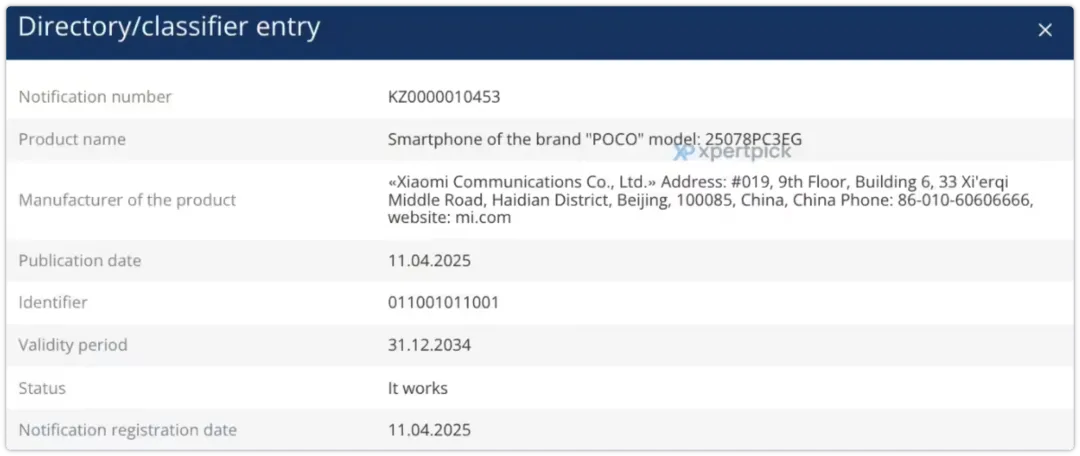Select the notification registration date value

[429, 431]
